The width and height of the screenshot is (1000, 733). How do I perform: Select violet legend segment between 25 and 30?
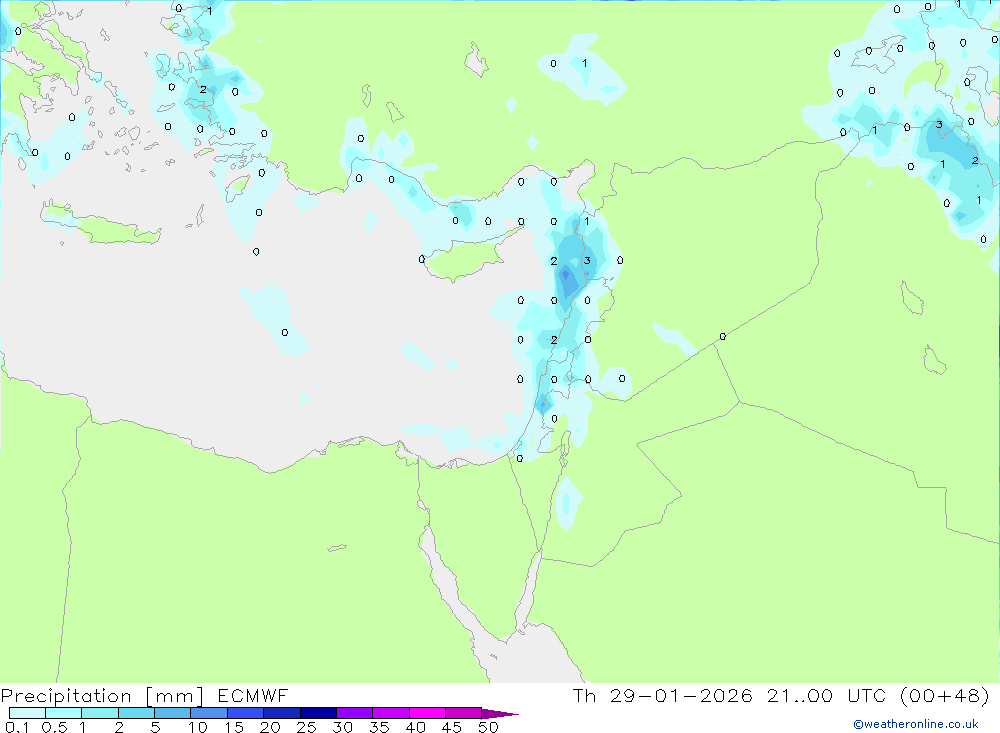(x=318, y=713)
